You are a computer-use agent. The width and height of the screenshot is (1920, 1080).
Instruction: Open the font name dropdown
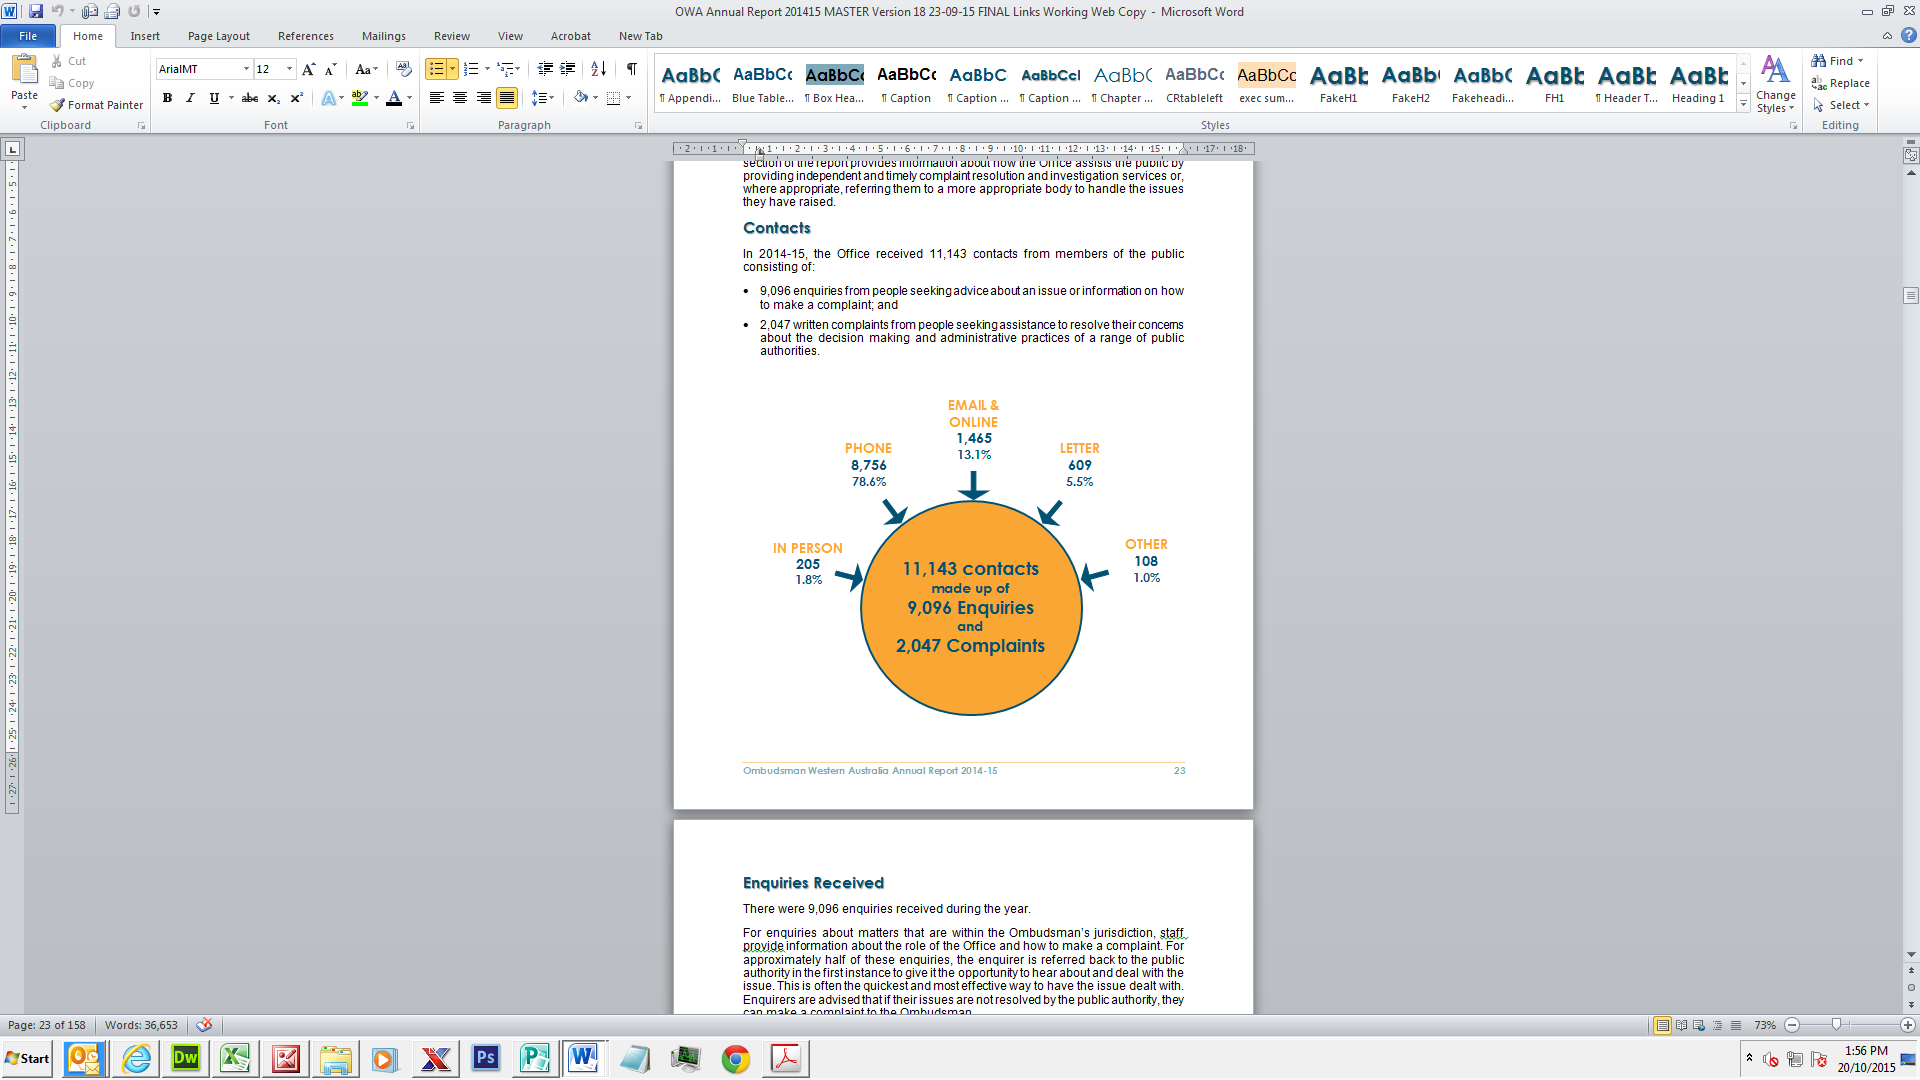(x=246, y=69)
